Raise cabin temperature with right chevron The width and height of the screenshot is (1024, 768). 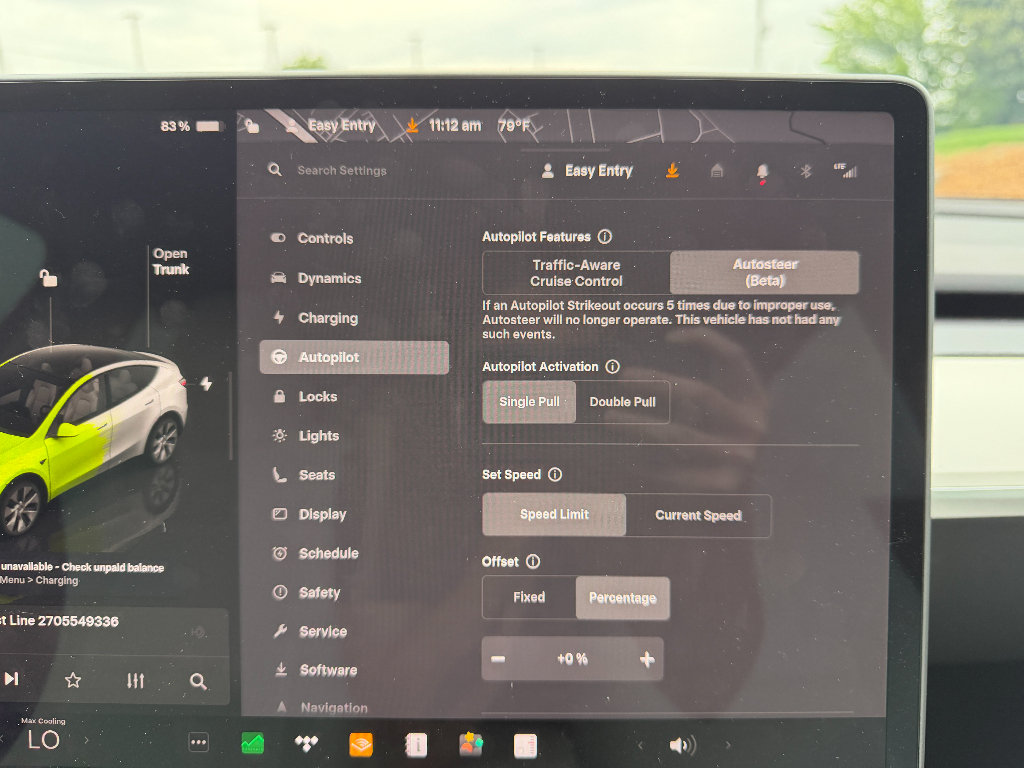(86, 741)
